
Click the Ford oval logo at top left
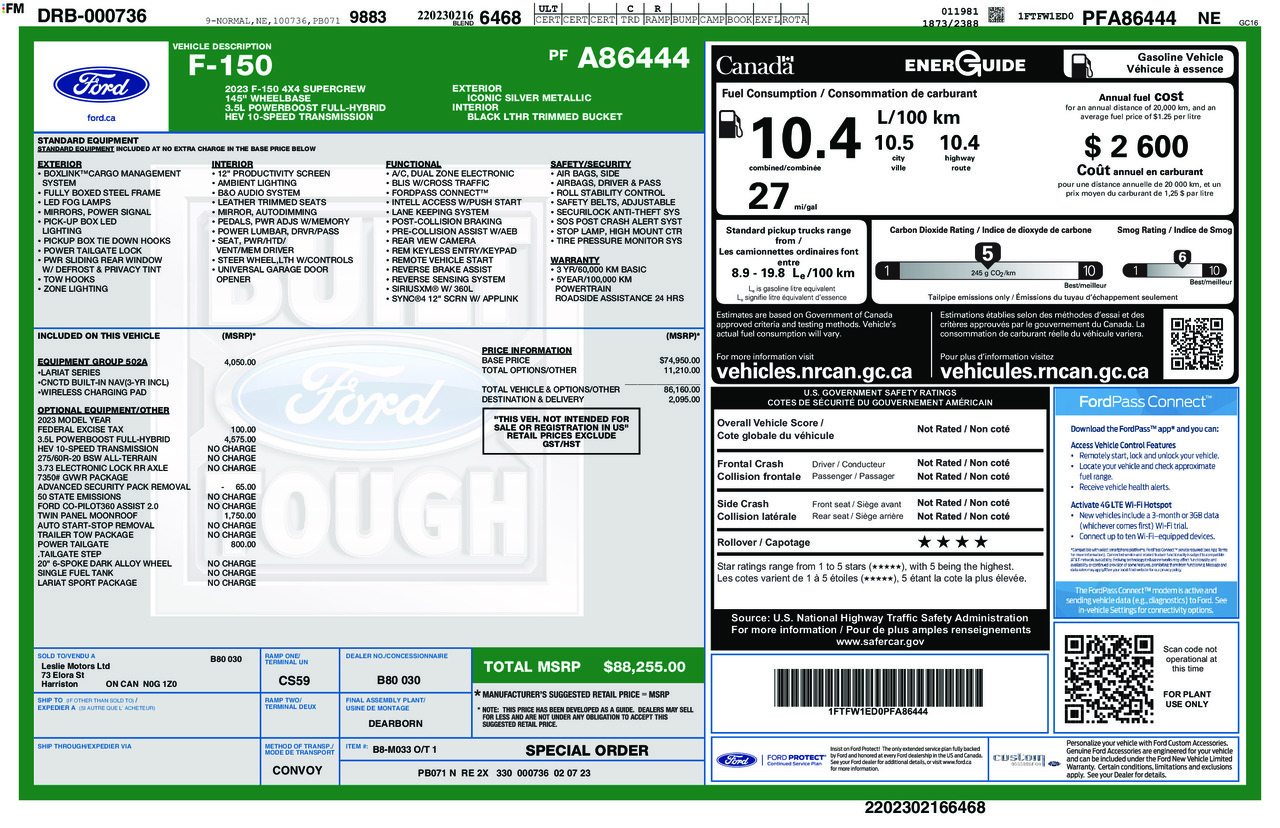[x=101, y=85]
